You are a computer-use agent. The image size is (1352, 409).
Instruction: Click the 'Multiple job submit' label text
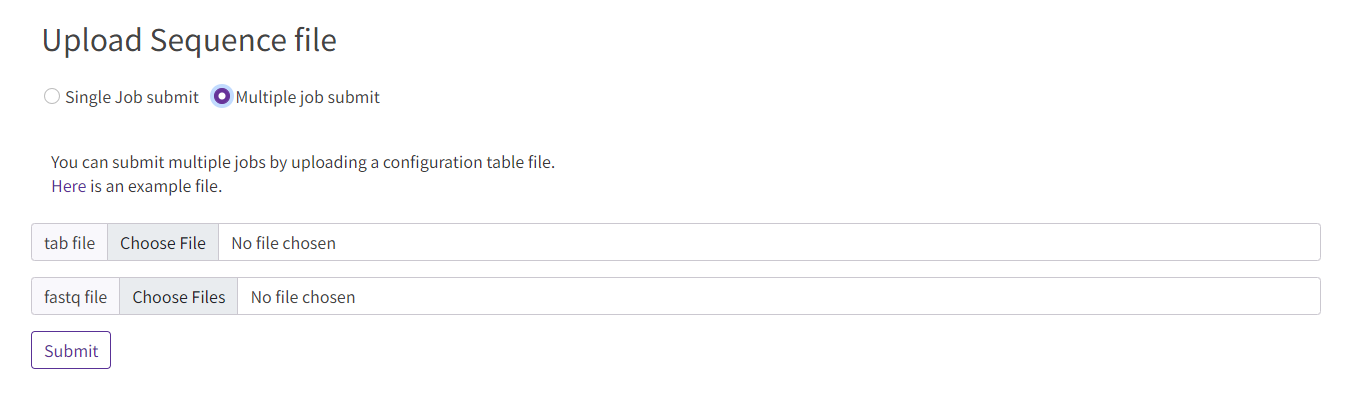pyautogui.click(x=308, y=97)
